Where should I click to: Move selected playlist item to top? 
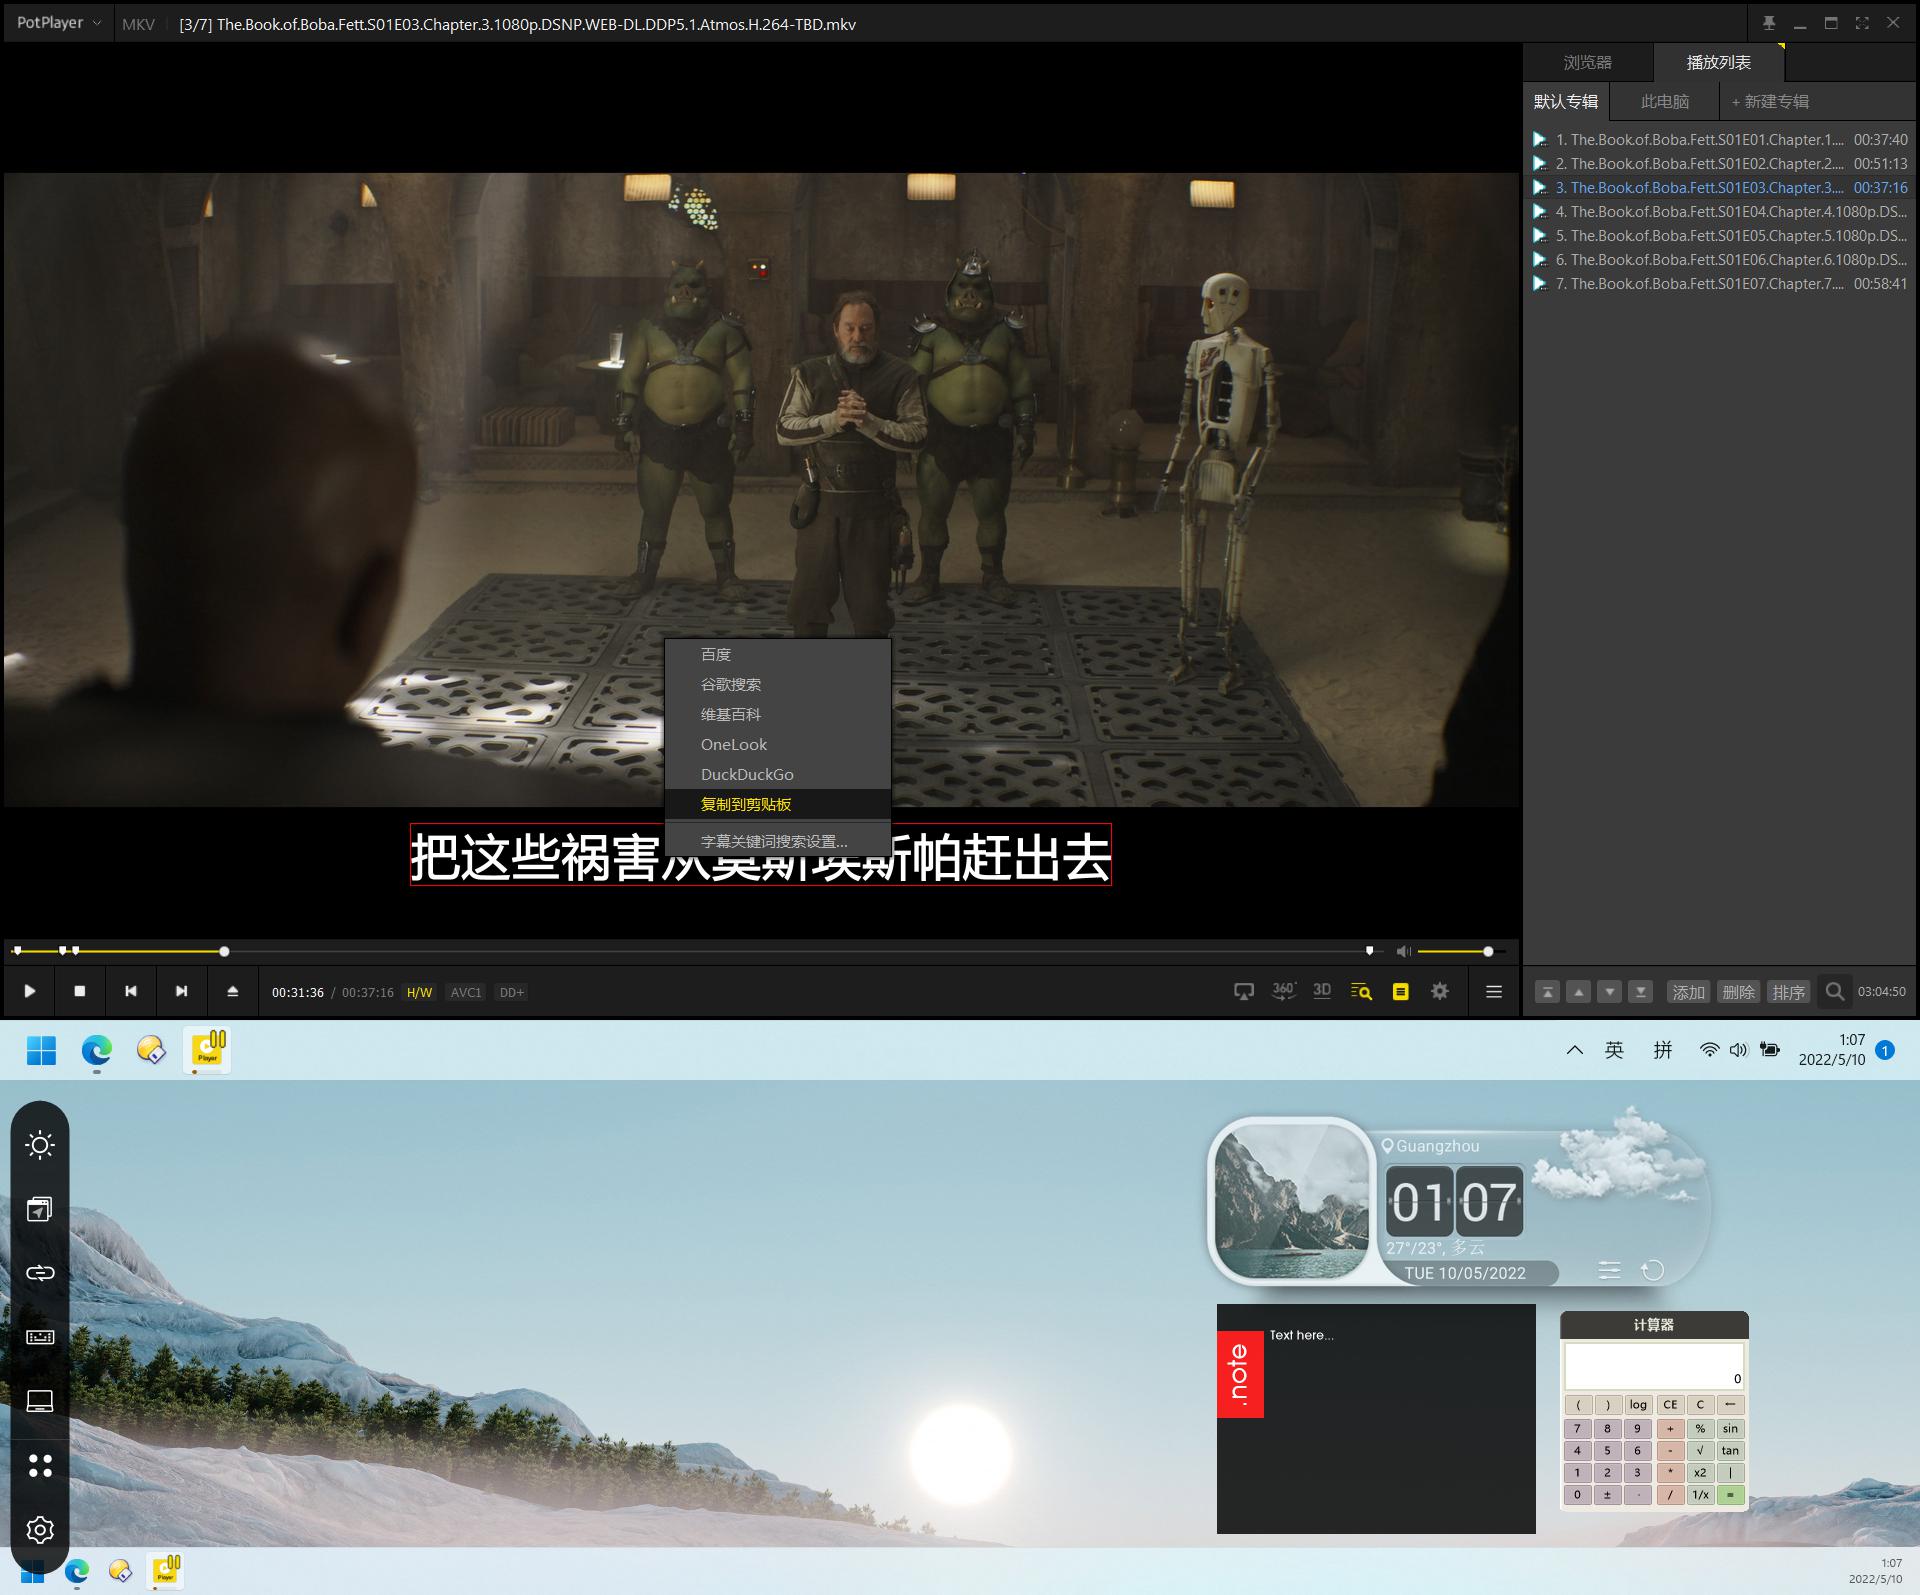click(x=1547, y=992)
